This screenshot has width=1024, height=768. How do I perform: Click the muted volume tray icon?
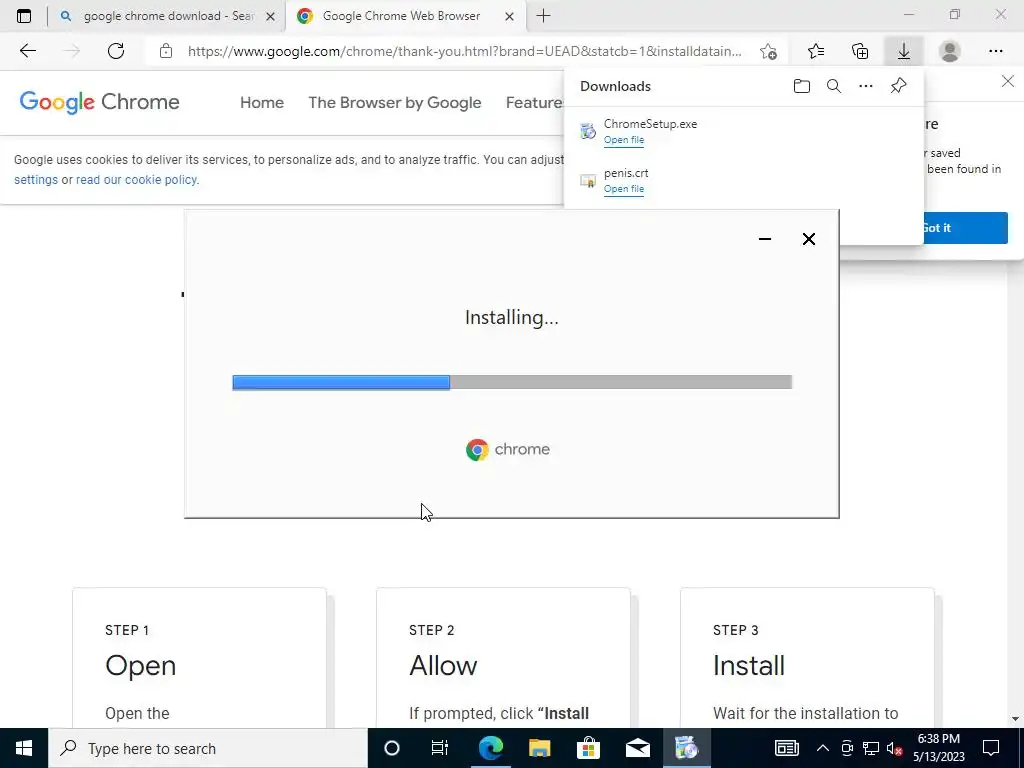click(x=895, y=748)
